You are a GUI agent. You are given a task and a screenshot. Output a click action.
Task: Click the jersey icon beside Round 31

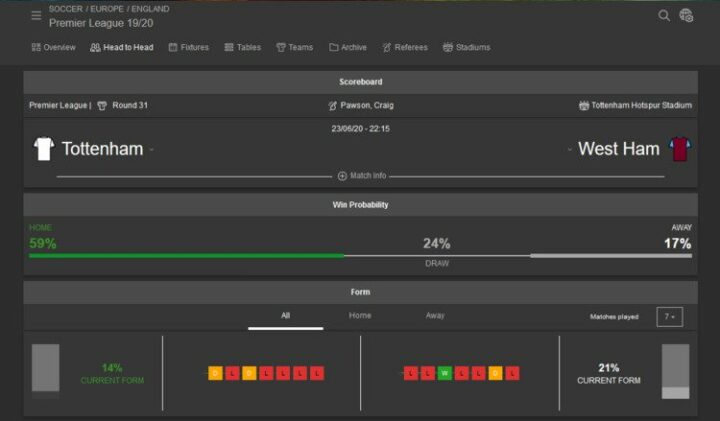102,106
